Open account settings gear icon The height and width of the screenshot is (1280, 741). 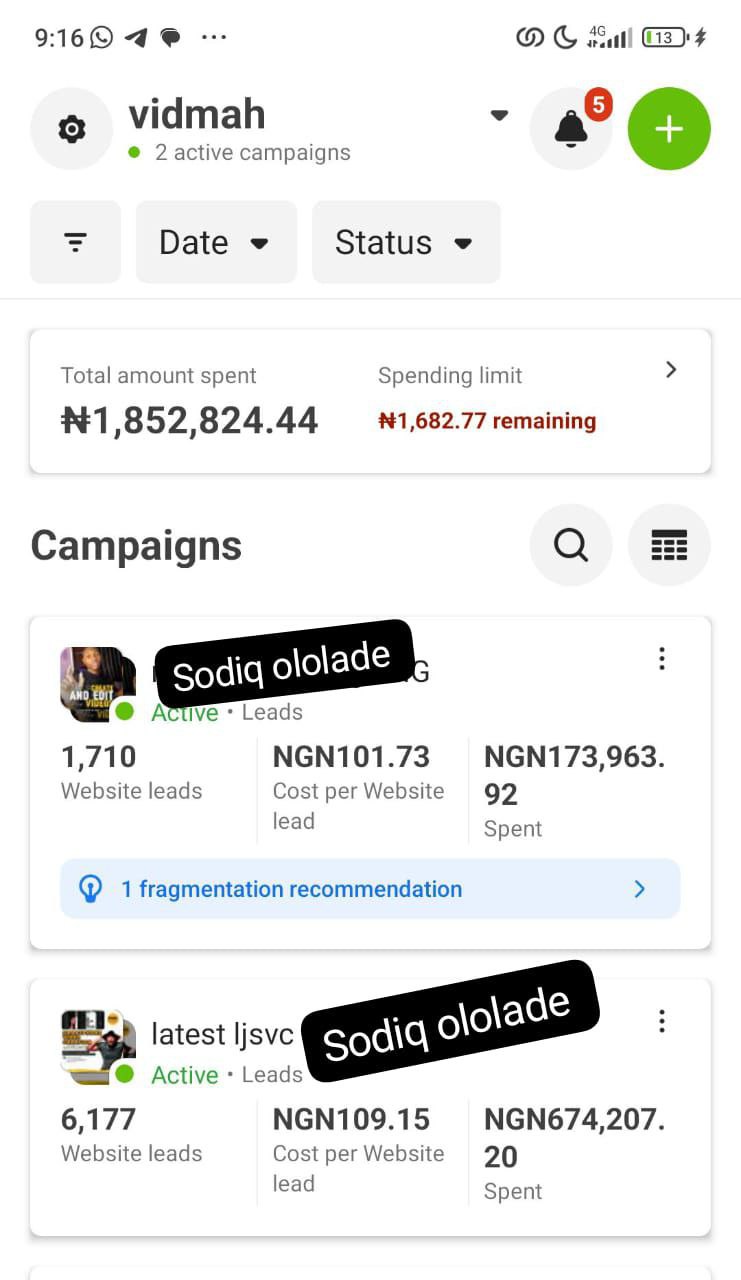pos(71,129)
